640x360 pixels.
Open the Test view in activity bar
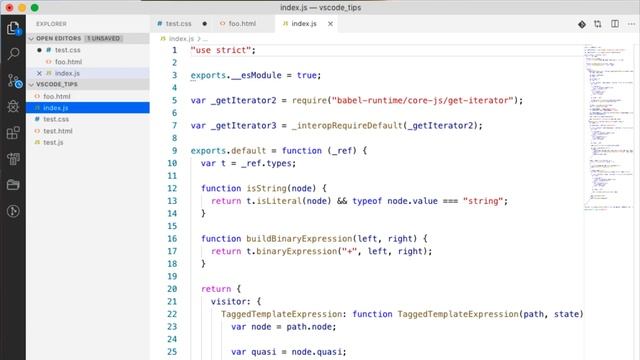pyautogui.click(x=13, y=159)
